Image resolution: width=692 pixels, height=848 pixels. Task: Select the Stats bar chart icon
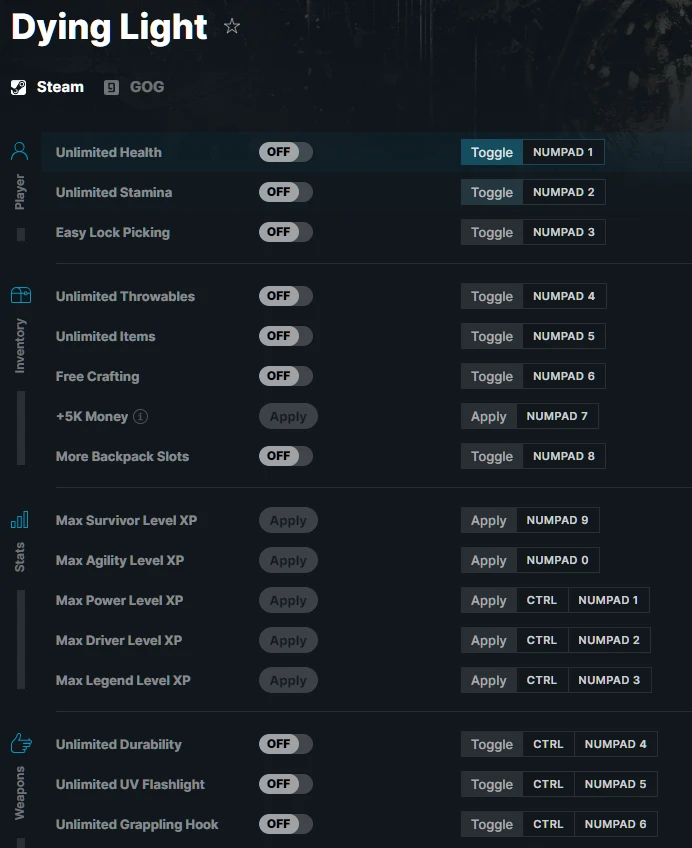point(20,520)
